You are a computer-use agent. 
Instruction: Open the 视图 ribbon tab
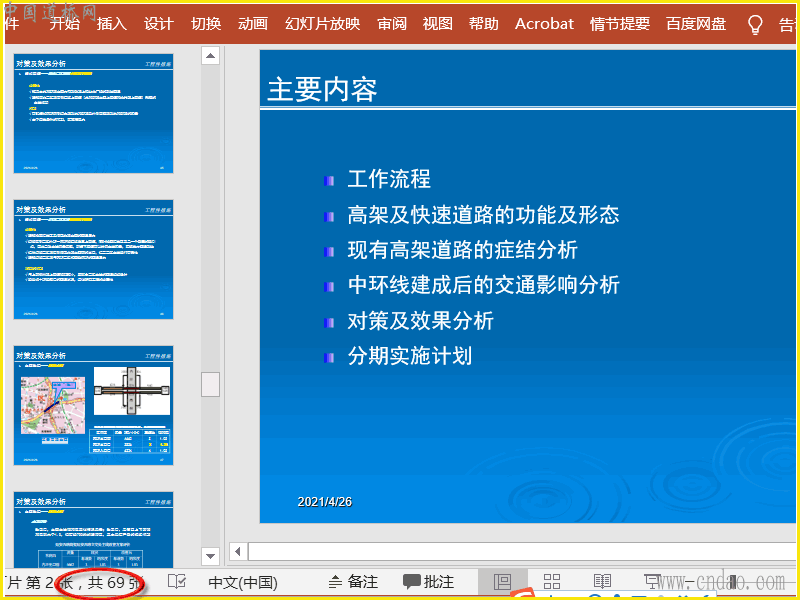(438, 23)
